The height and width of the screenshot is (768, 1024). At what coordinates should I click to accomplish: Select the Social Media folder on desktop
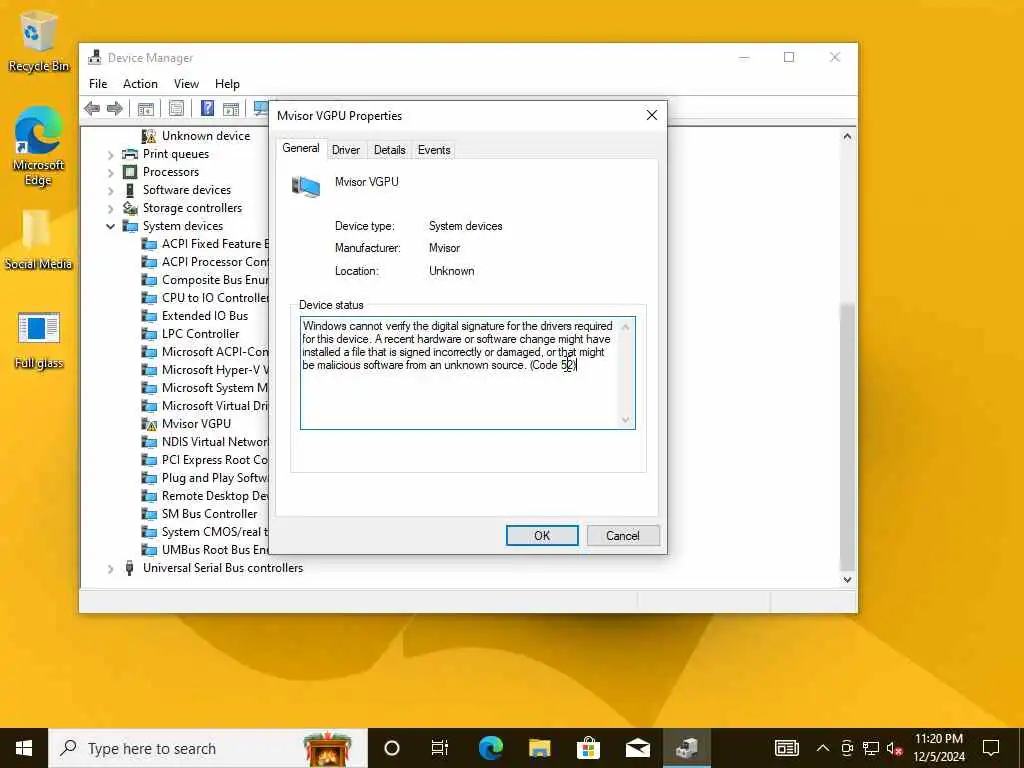point(38,240)
